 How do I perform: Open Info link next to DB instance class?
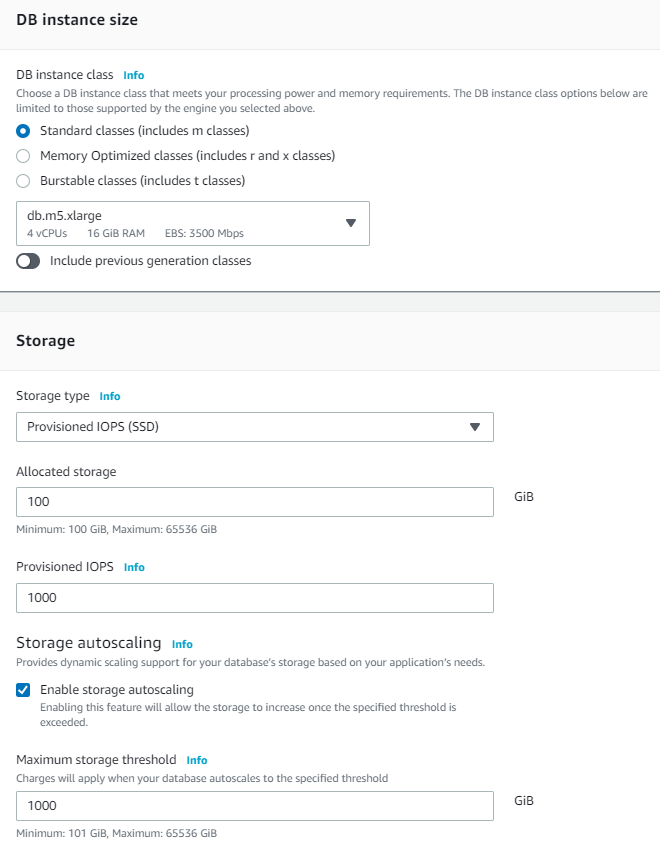[134, 75]
